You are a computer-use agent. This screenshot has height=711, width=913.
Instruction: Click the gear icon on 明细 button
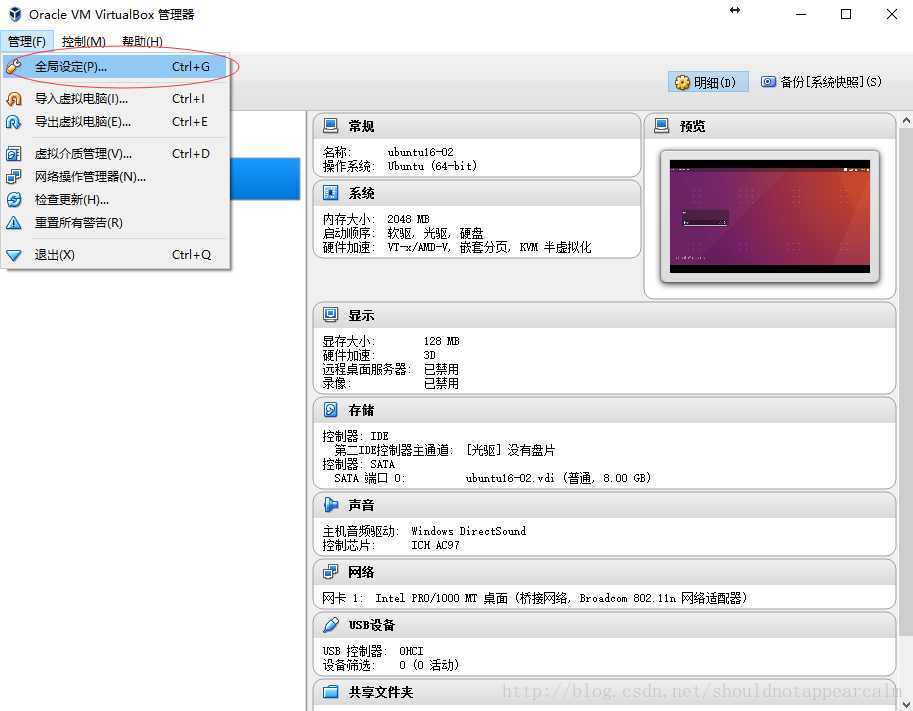pyautogui.click(x=682, y=83)
